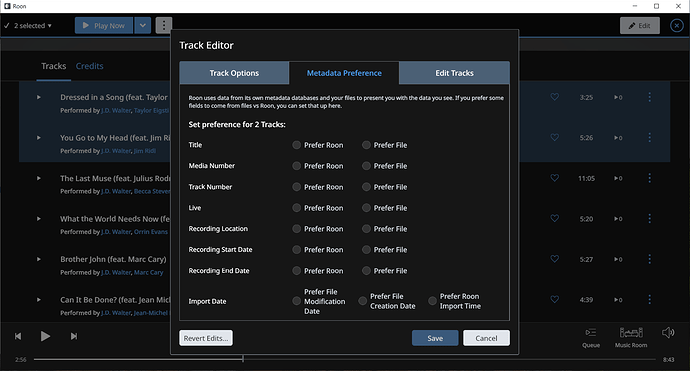The width and height of the screenshot is (690, 371).
Task: Play You Go to My Head track arrow
Action: coord(39,137)
